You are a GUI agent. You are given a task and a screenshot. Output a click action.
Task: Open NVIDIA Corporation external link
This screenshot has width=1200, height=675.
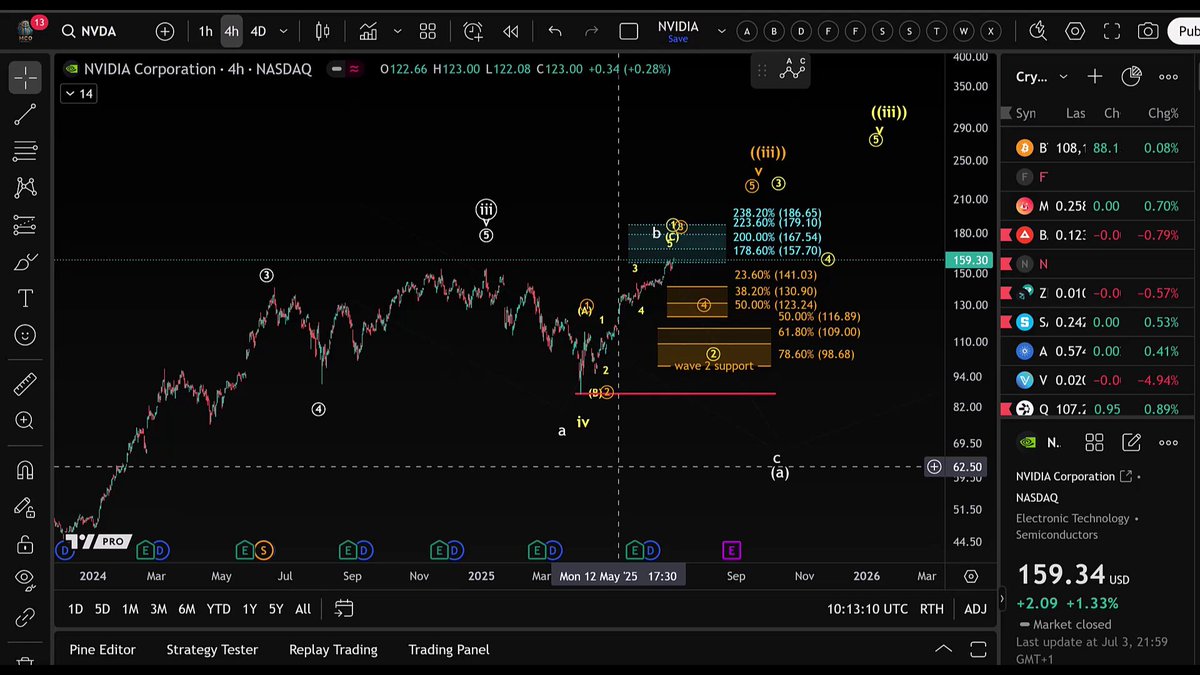pyautogui.click(x=1127, y=476)
